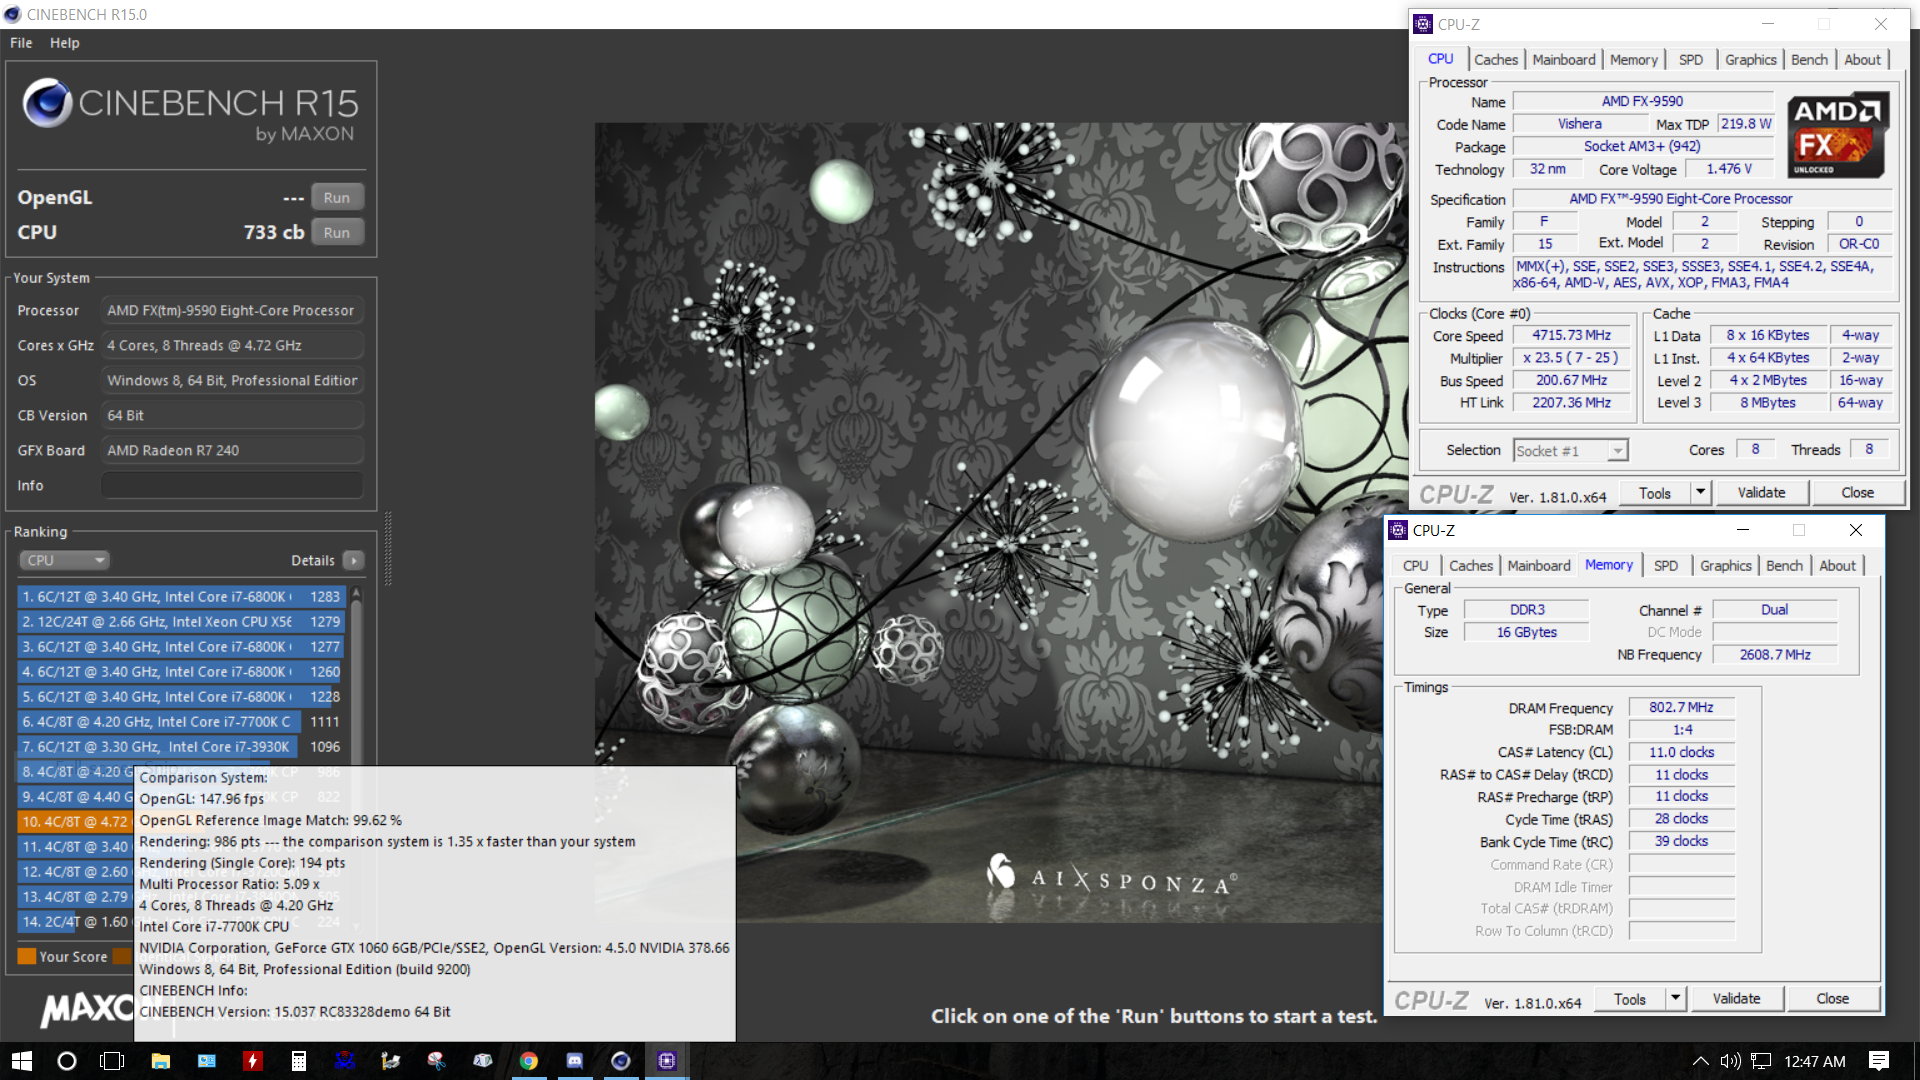Open the Windows Start menu
This screenshot has height=1080, width=1920.
(x=22, y=1061)
